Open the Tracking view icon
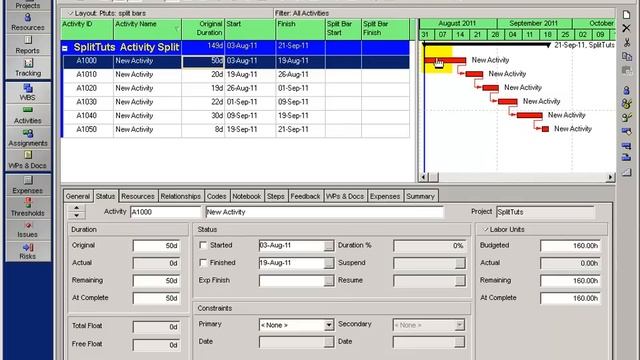 tap(28, 68)
